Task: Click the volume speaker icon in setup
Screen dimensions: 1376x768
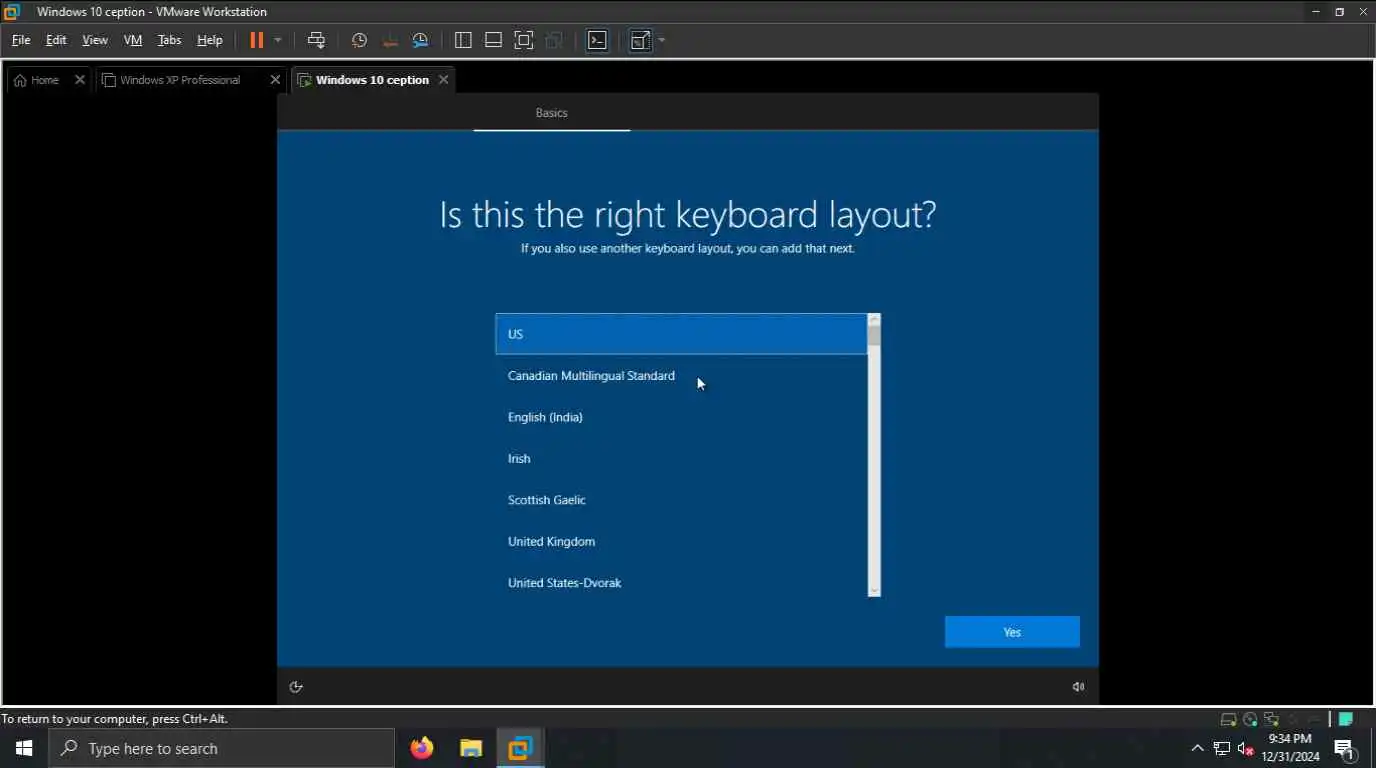Action: (x=1078, y=687)
